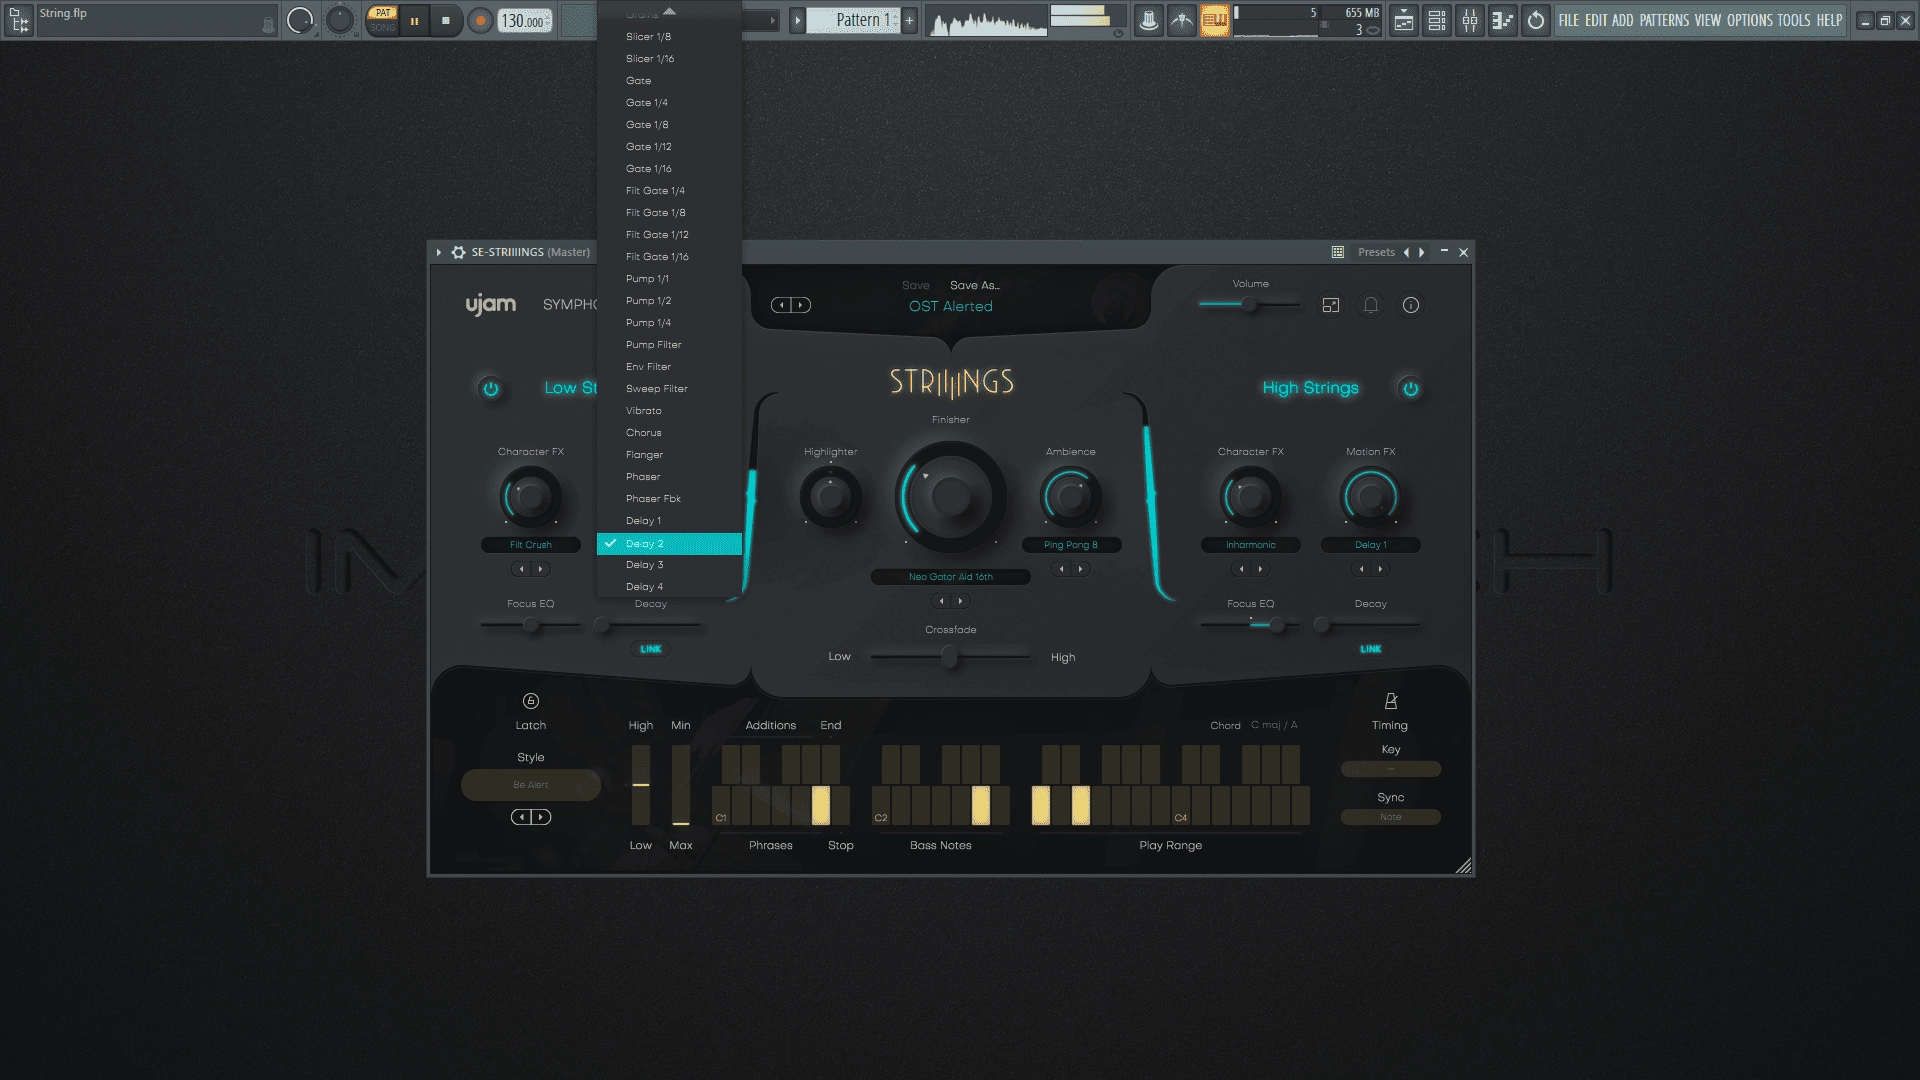Screen dimensions: 1920x1080
Task: Click the large Finisher knob
Action: (951, 496)
